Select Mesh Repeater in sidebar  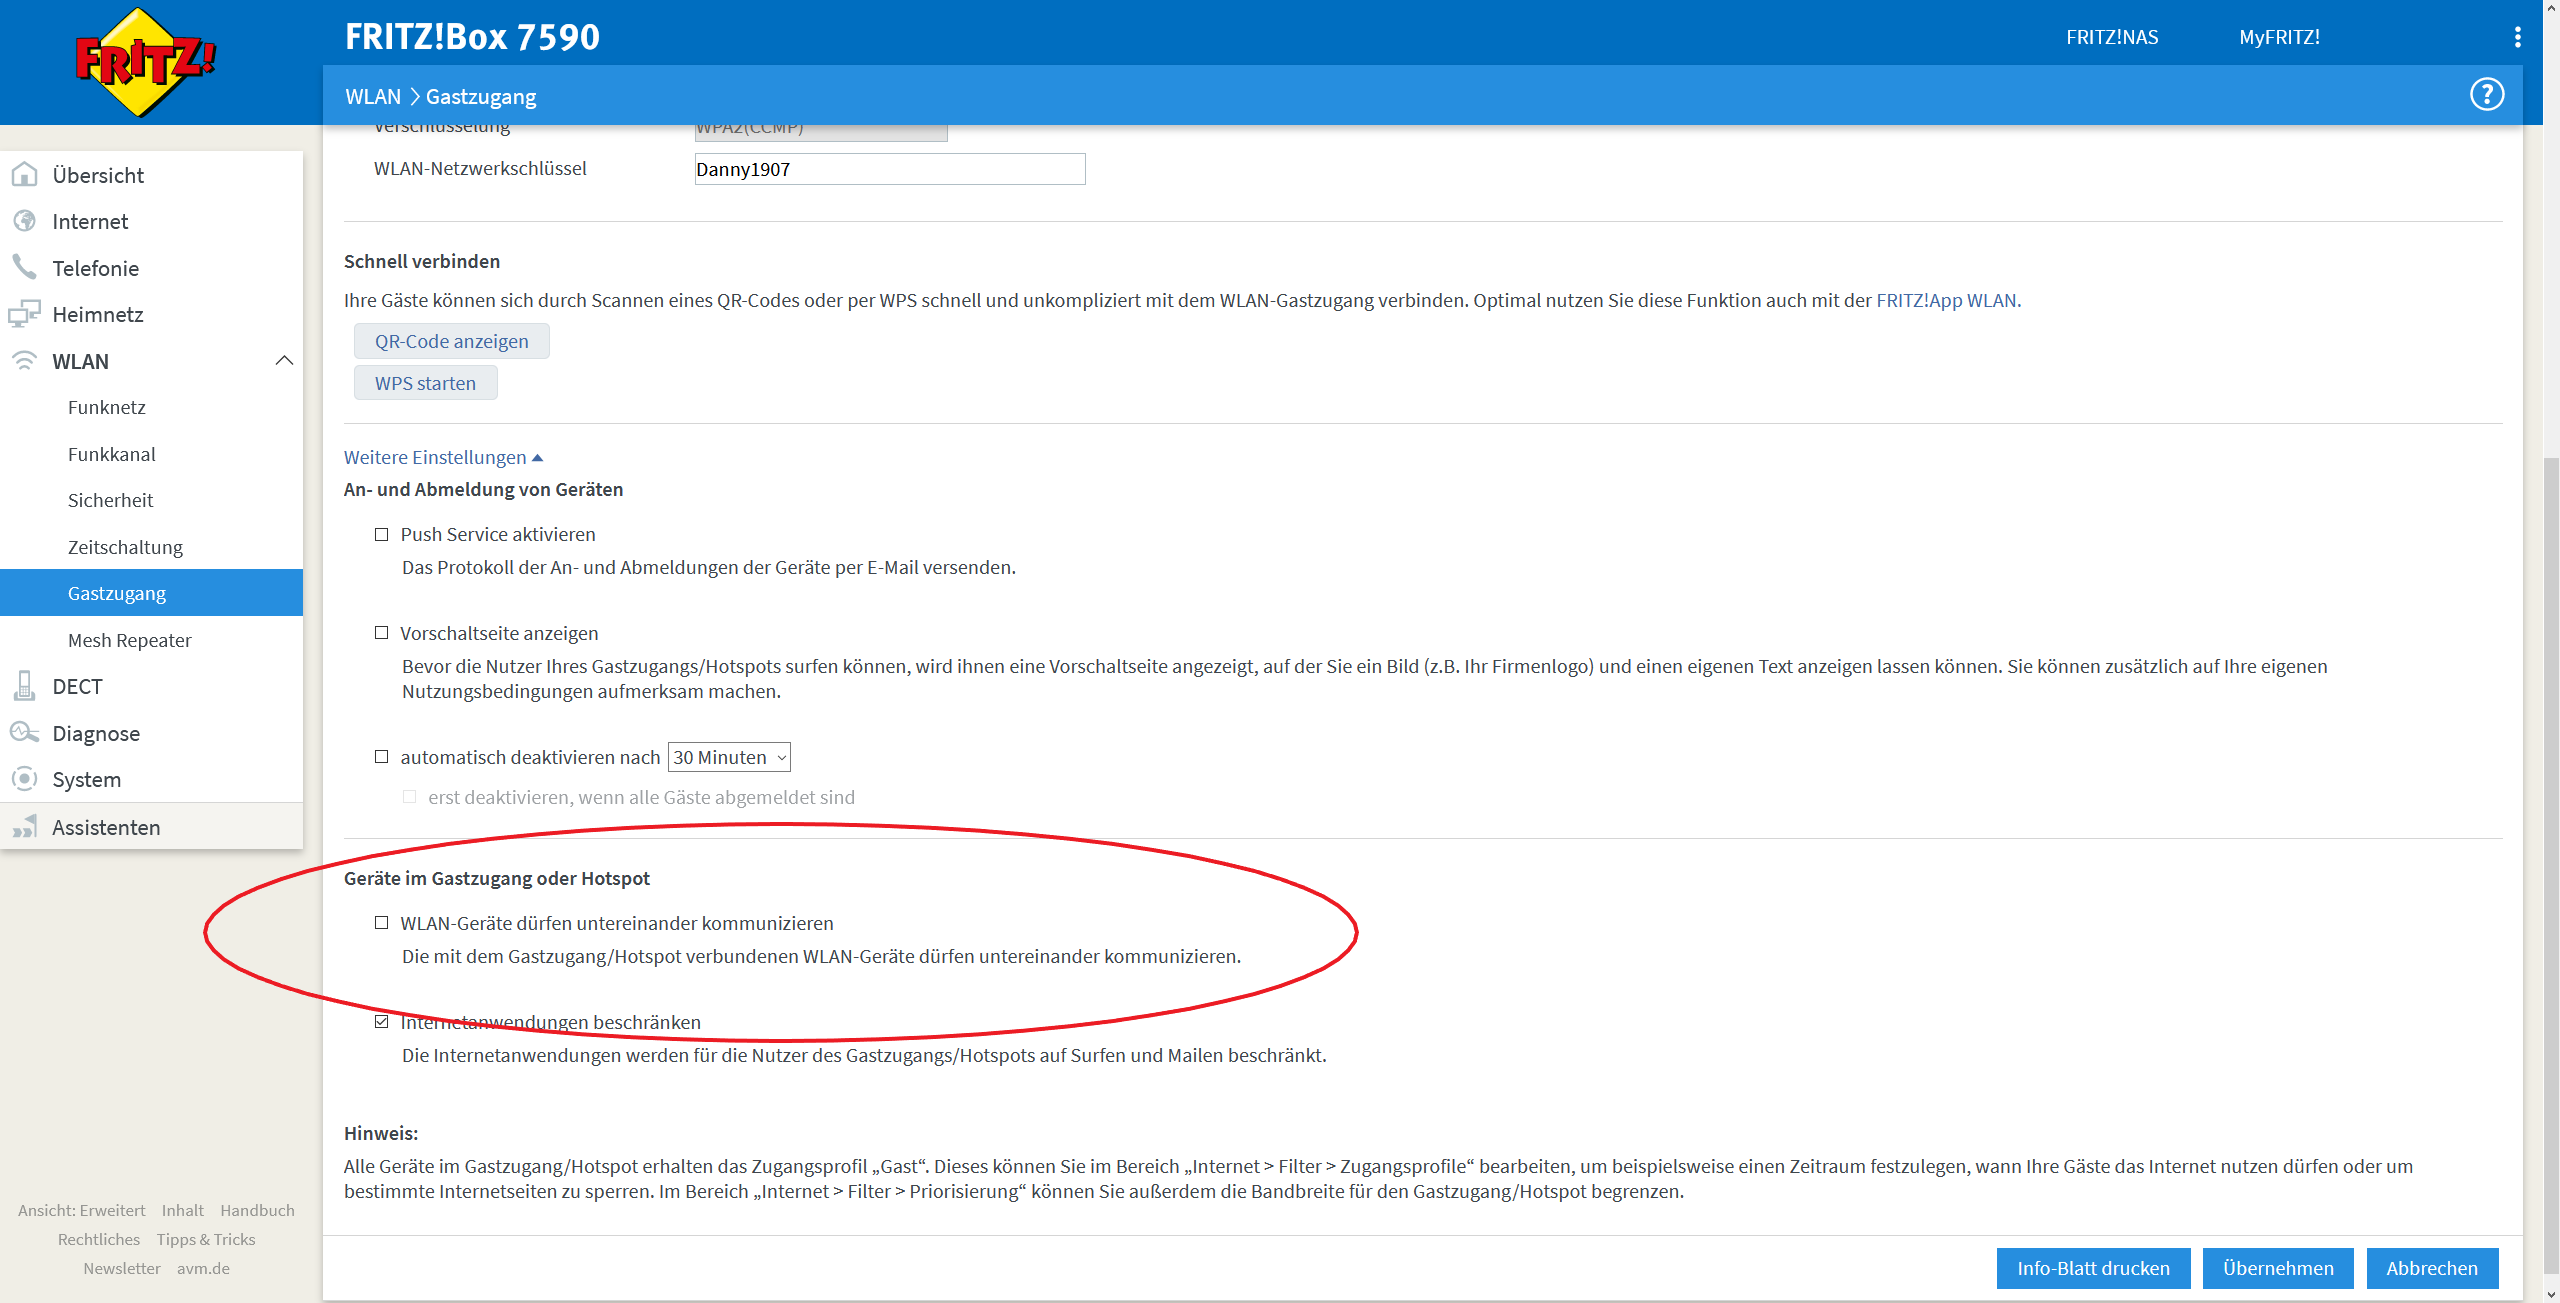(130, 640)
